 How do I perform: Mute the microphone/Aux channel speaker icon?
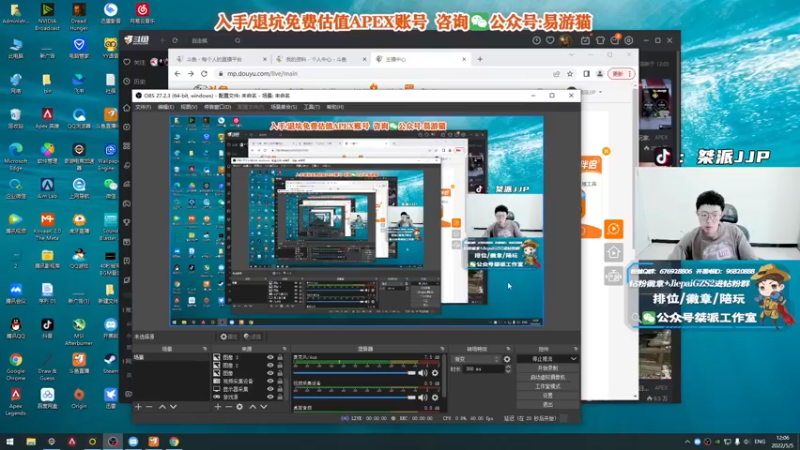422,373
